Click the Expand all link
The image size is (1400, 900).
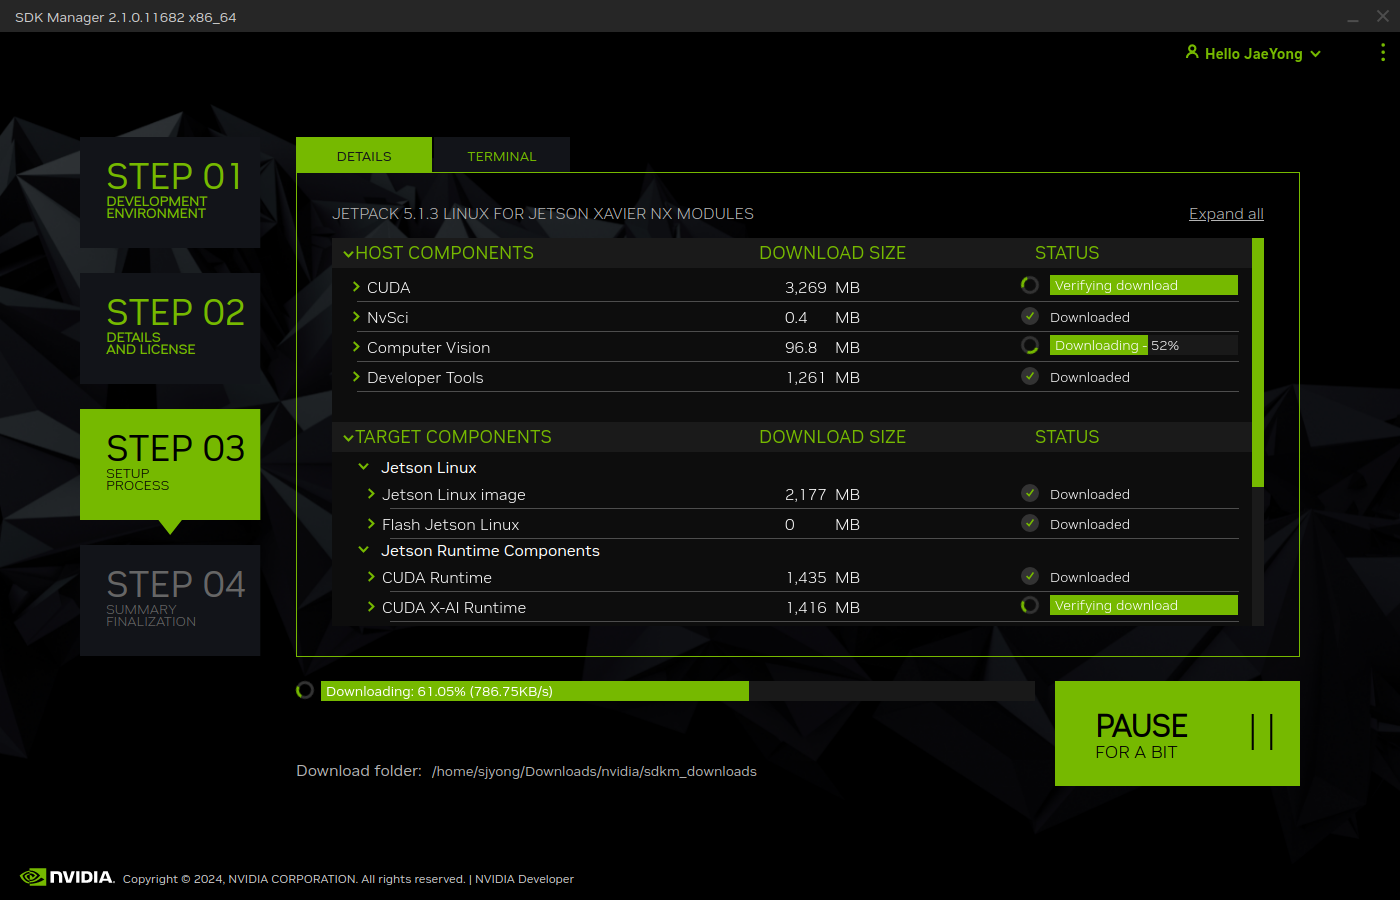pos(1226,214)
